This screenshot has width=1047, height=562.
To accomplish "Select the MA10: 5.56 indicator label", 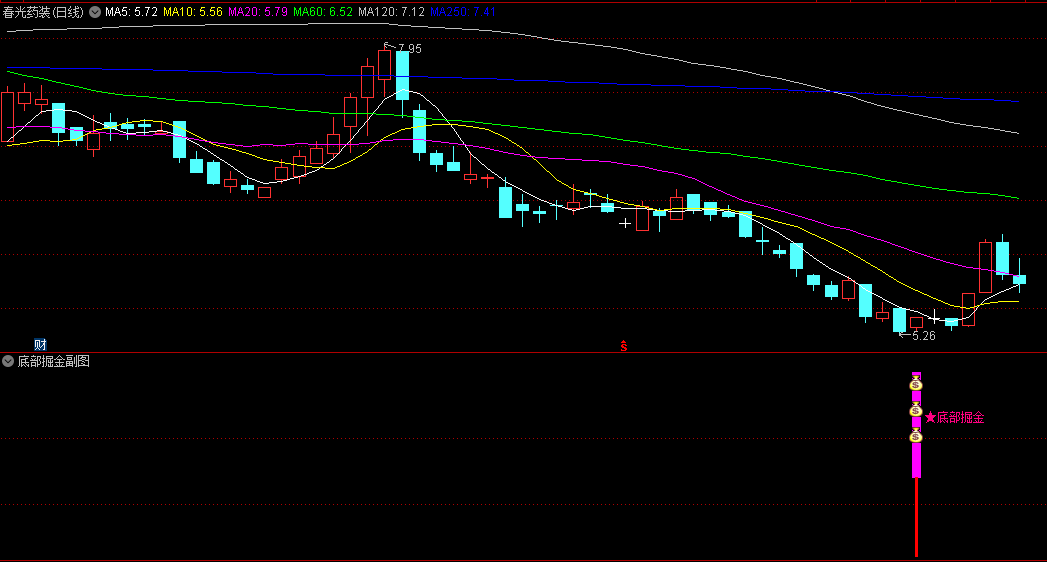I will tap(193, 12).
